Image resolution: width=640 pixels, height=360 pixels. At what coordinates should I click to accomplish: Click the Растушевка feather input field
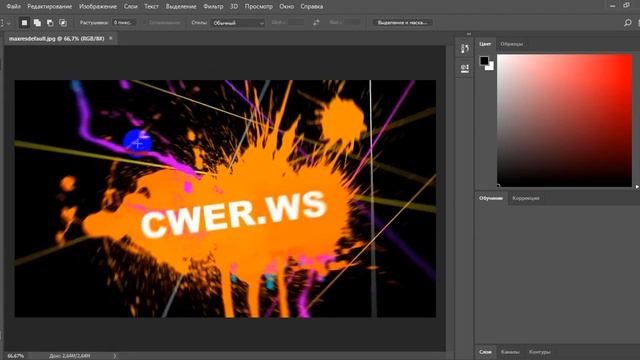pos(123,23)
